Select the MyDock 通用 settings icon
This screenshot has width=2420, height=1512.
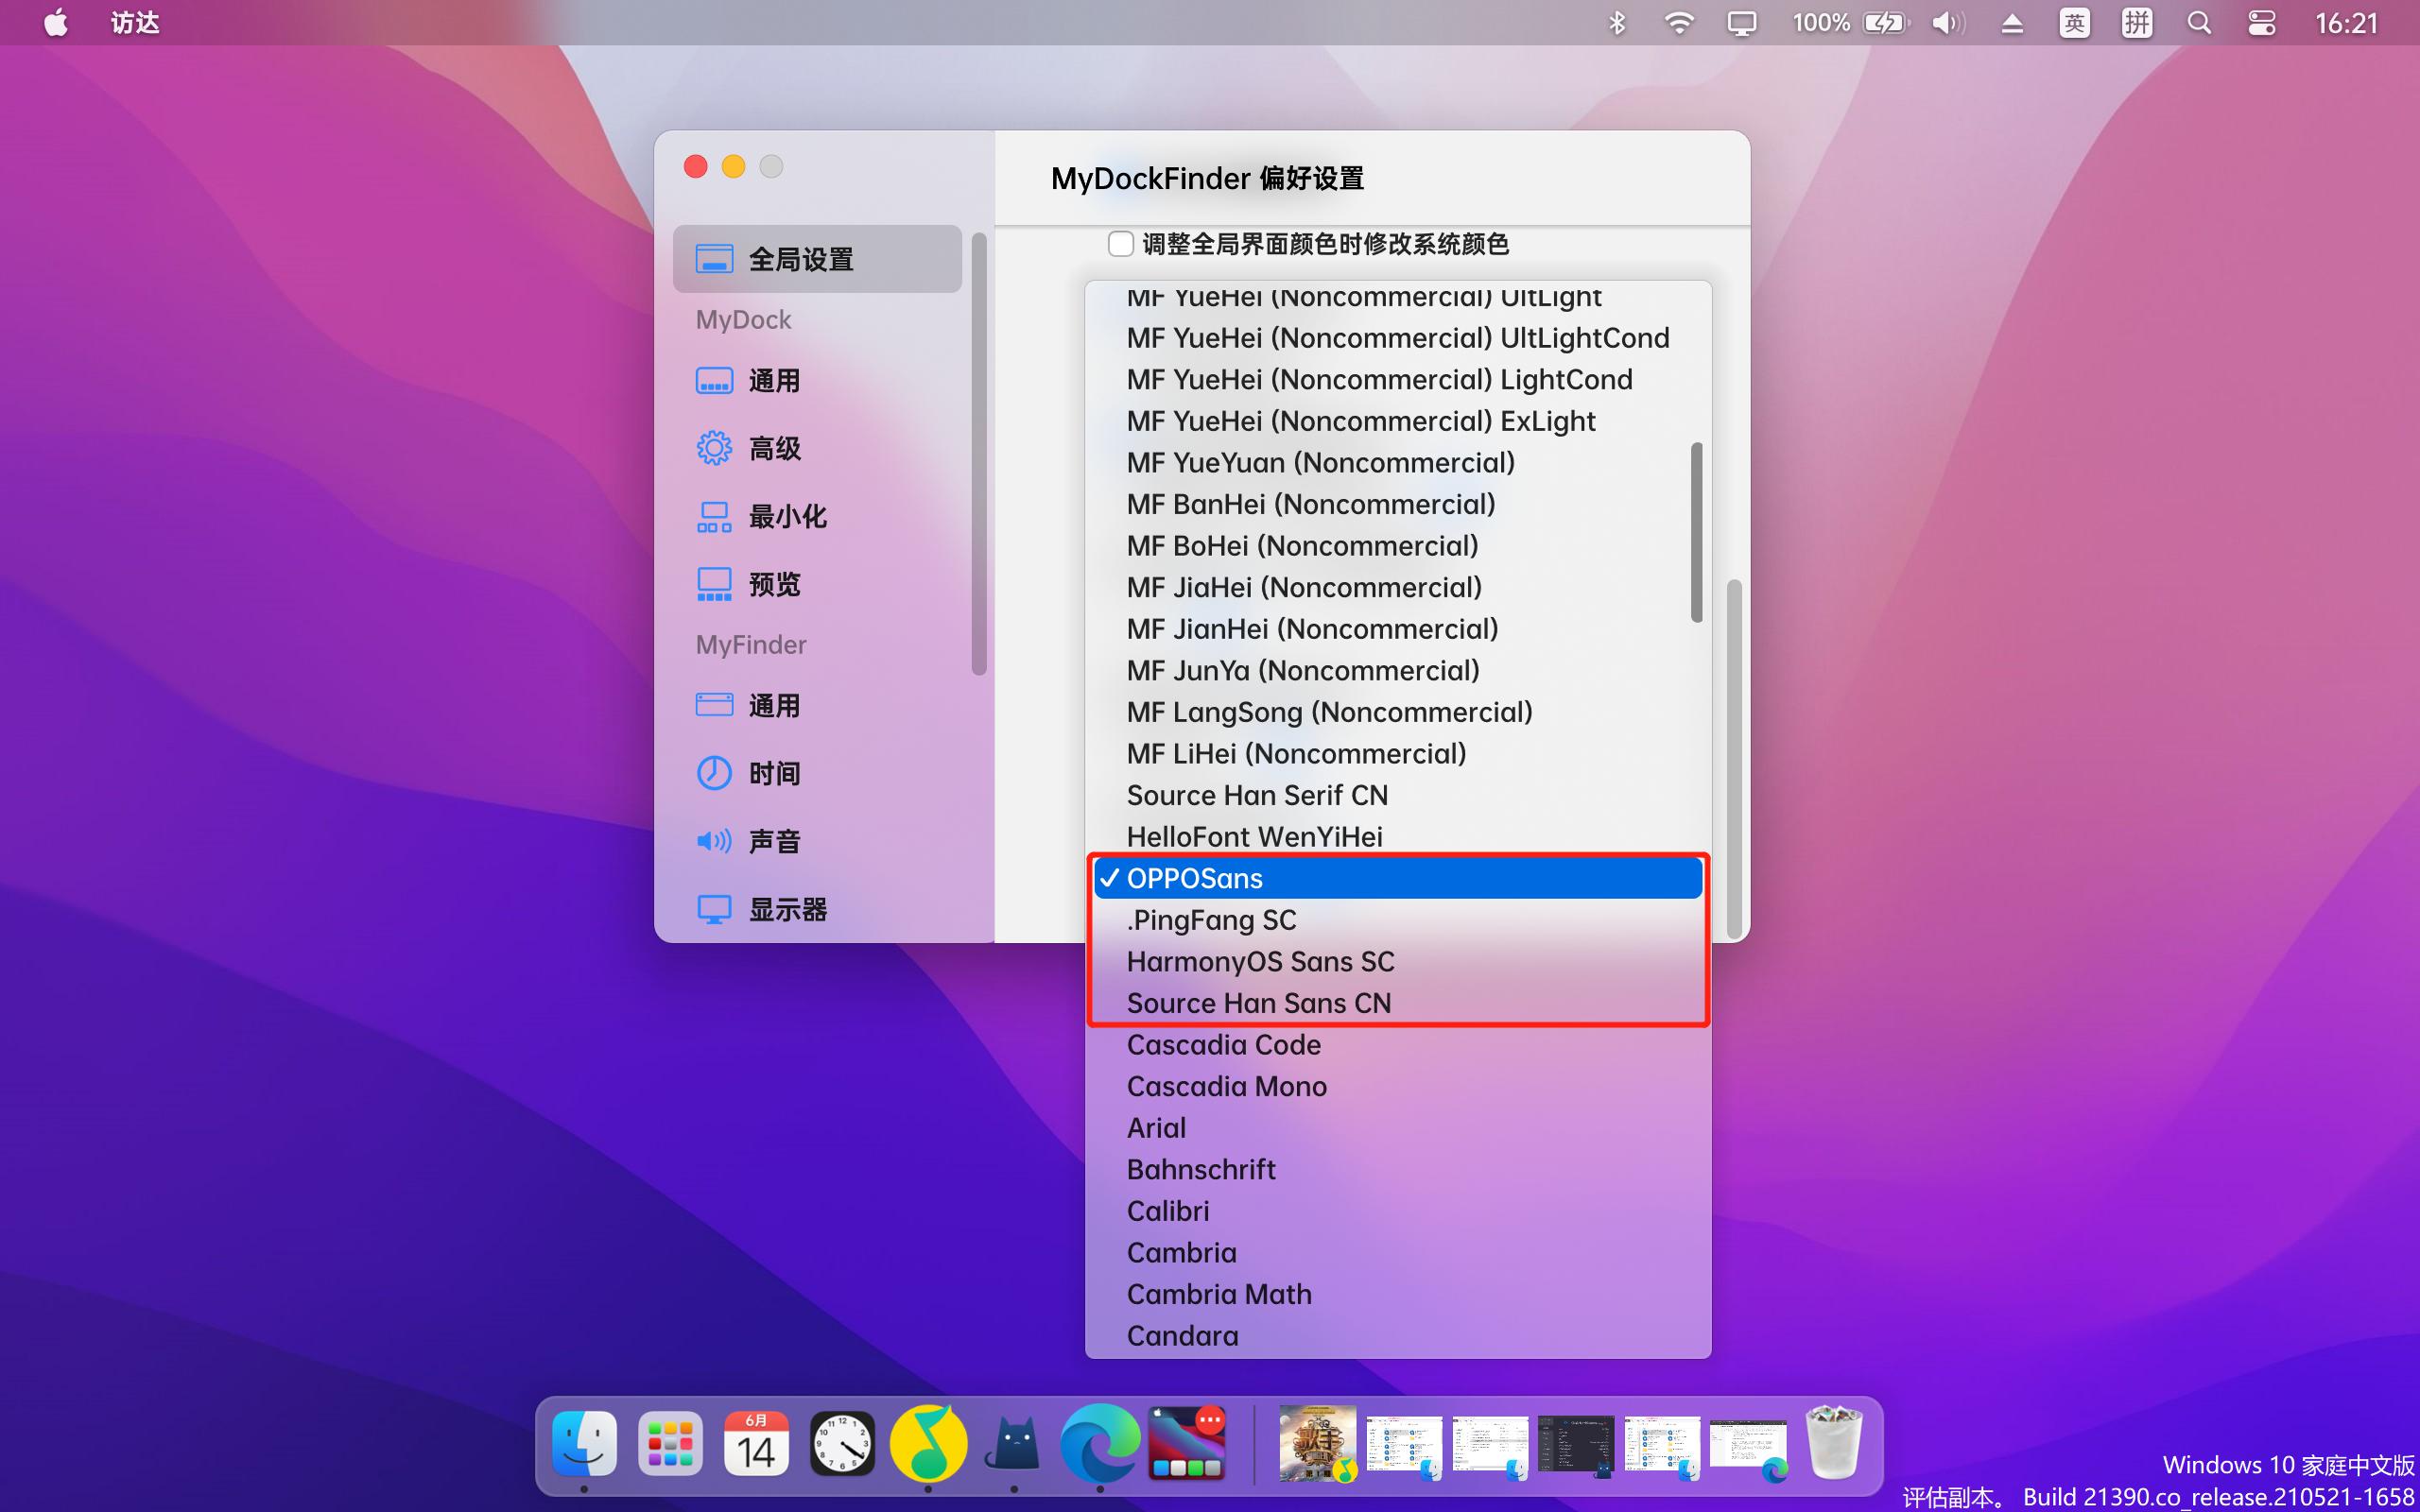pos(775,381)
